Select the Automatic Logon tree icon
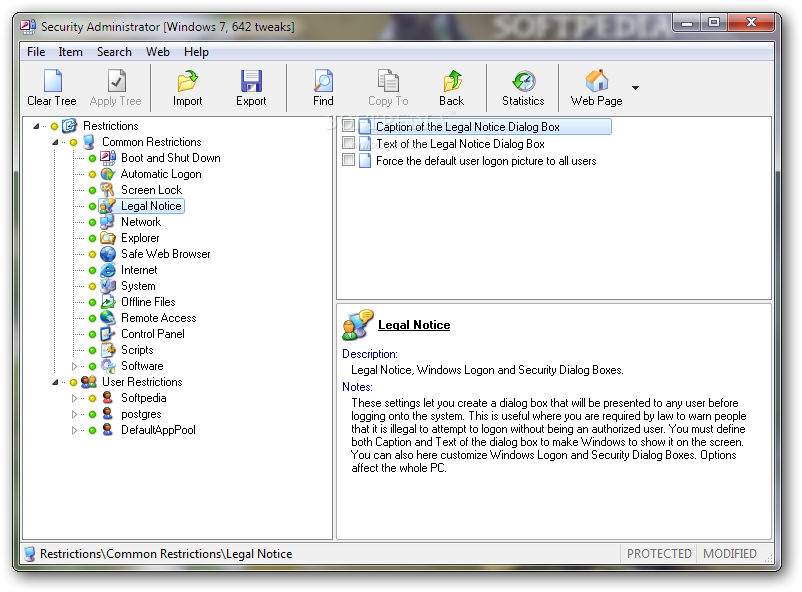Image resolution: width=802 pixels, height=592 pixels. (x=108, y=174)
